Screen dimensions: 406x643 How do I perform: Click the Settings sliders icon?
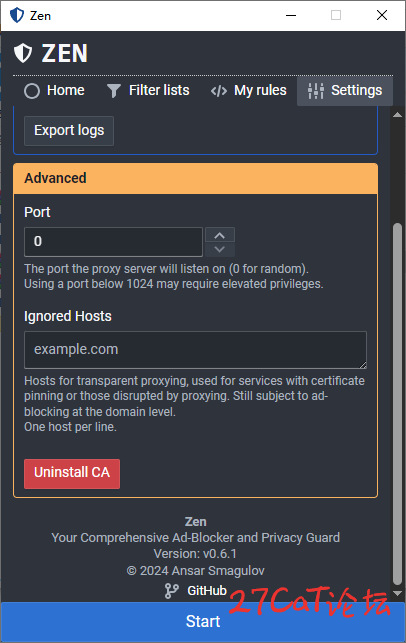316,91
